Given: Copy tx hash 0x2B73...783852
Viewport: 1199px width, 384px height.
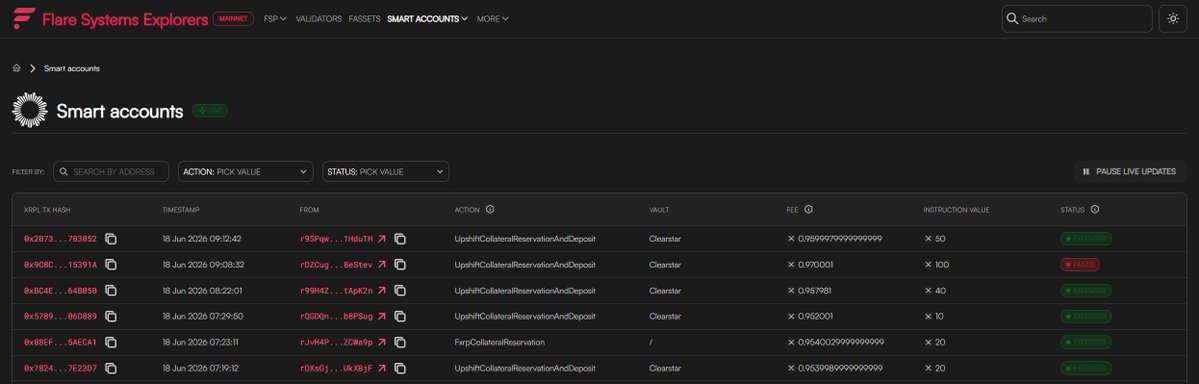Looking at the screenshot, I should click(x=111, y=239).
